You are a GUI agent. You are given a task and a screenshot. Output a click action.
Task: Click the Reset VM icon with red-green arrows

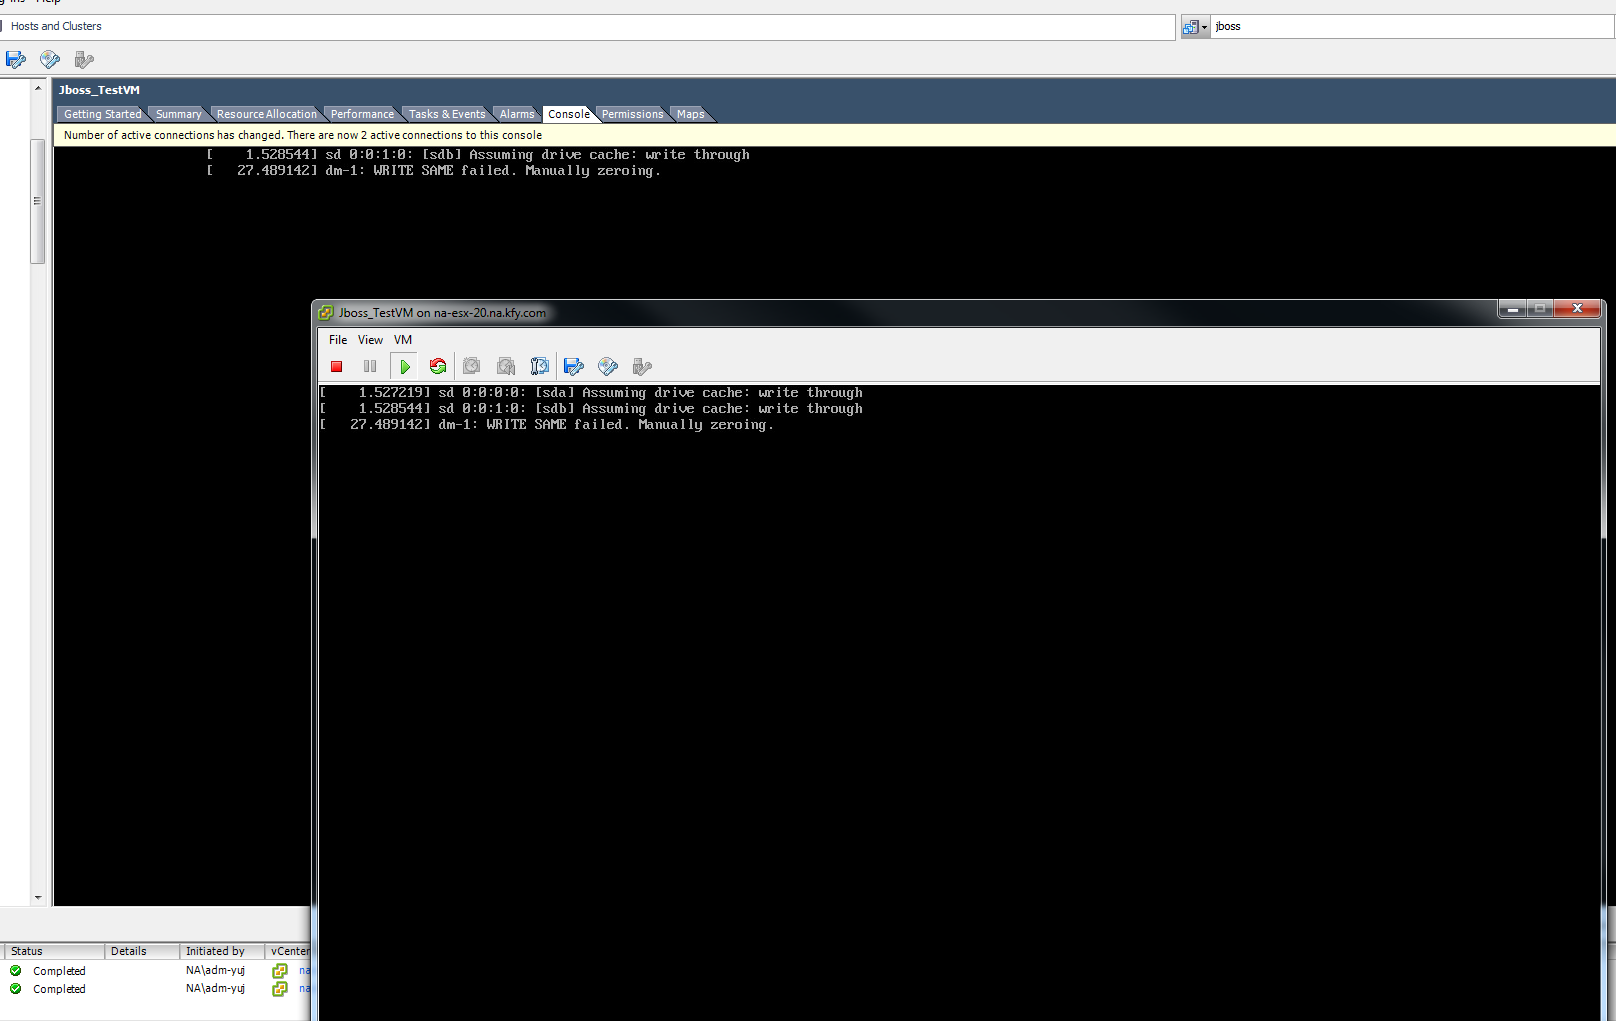point(438,367)
